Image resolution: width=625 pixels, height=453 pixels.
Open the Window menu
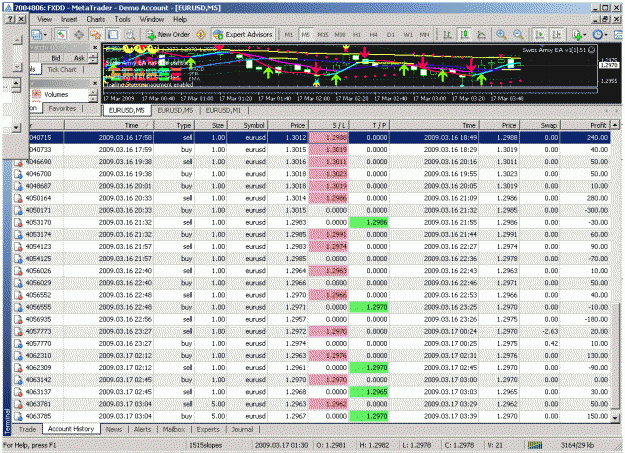[152, 19]
